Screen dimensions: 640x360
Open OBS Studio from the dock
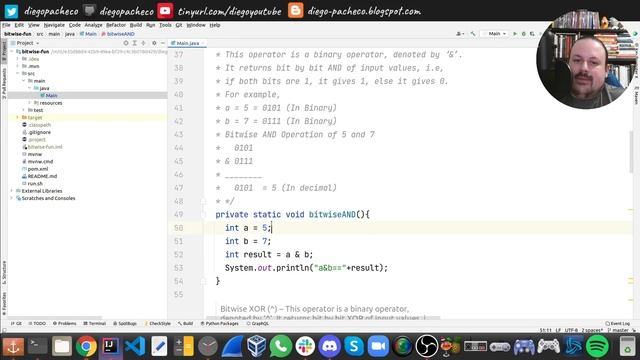coord(427,347)
